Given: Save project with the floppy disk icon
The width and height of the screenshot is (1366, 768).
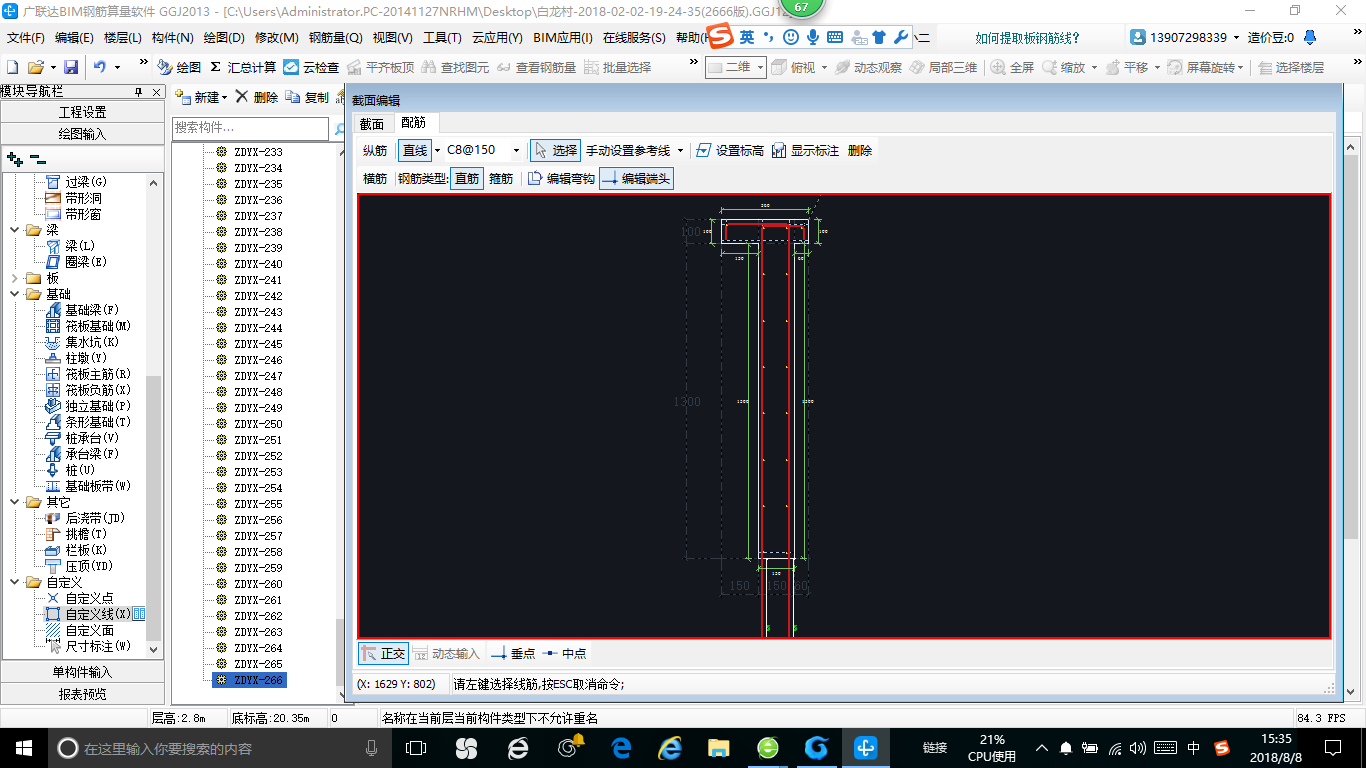Looking at the screenshot, I should (x=71, y=67).
